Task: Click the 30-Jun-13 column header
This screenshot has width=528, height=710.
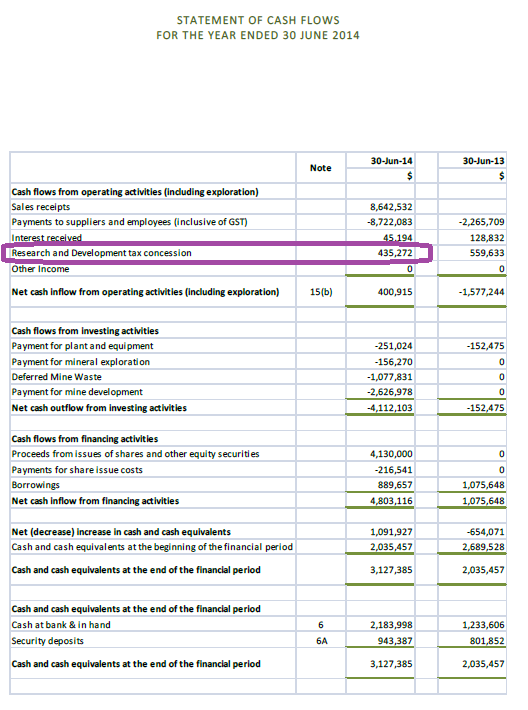Action: coord(483,161)
